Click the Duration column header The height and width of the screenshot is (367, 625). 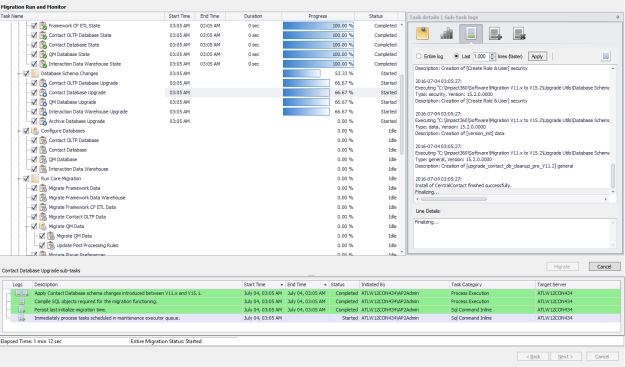click(253, 16)
